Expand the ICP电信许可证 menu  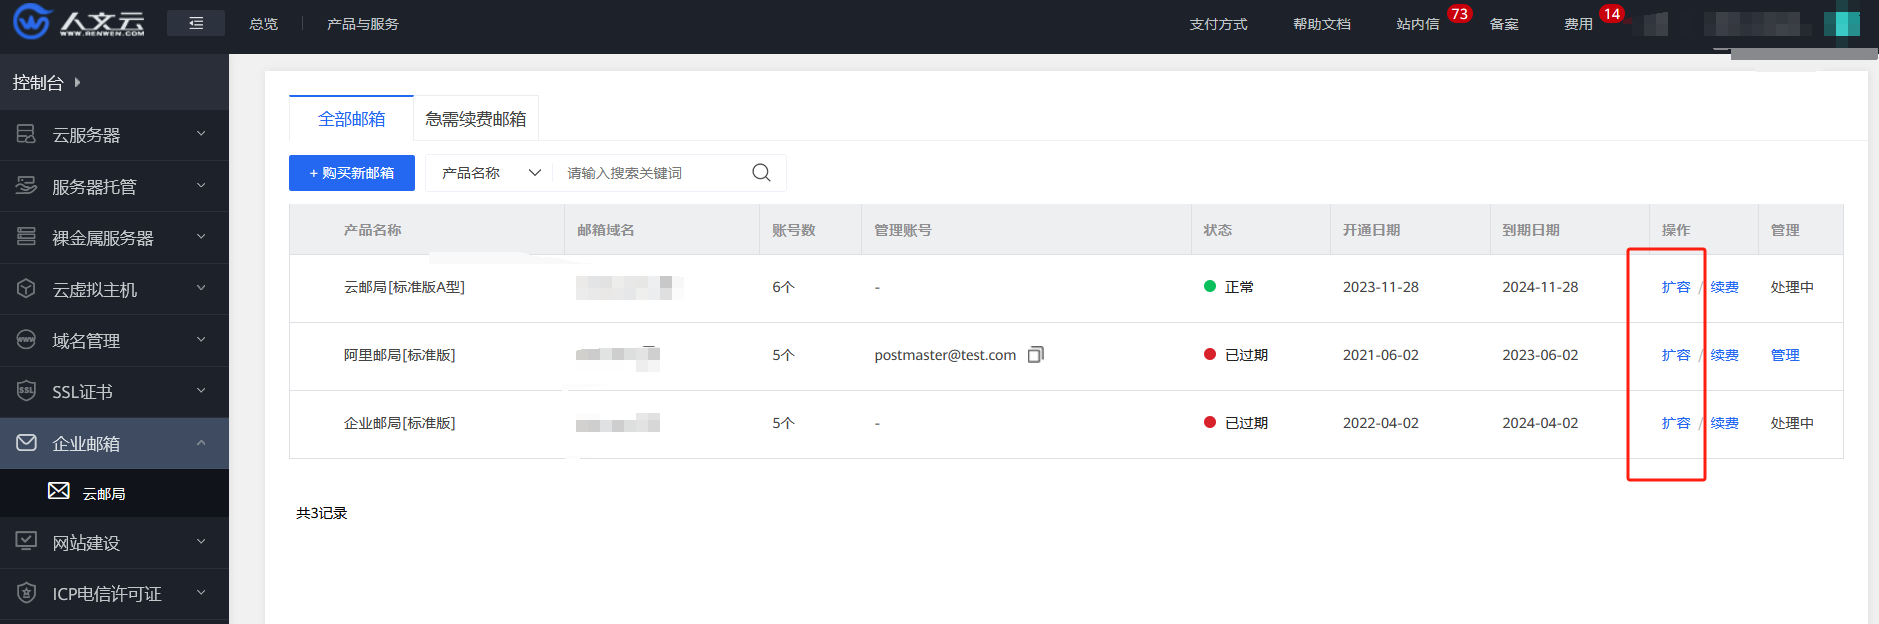201,593
